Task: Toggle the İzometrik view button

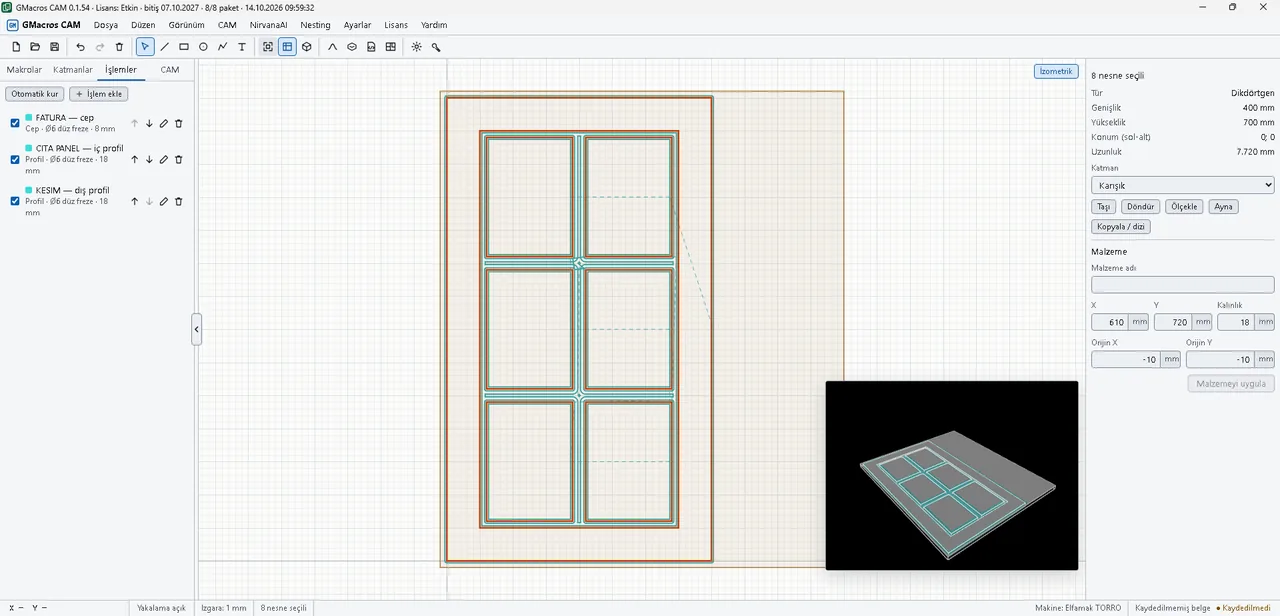Action: pyautogui.click(x=1056, y=71)
